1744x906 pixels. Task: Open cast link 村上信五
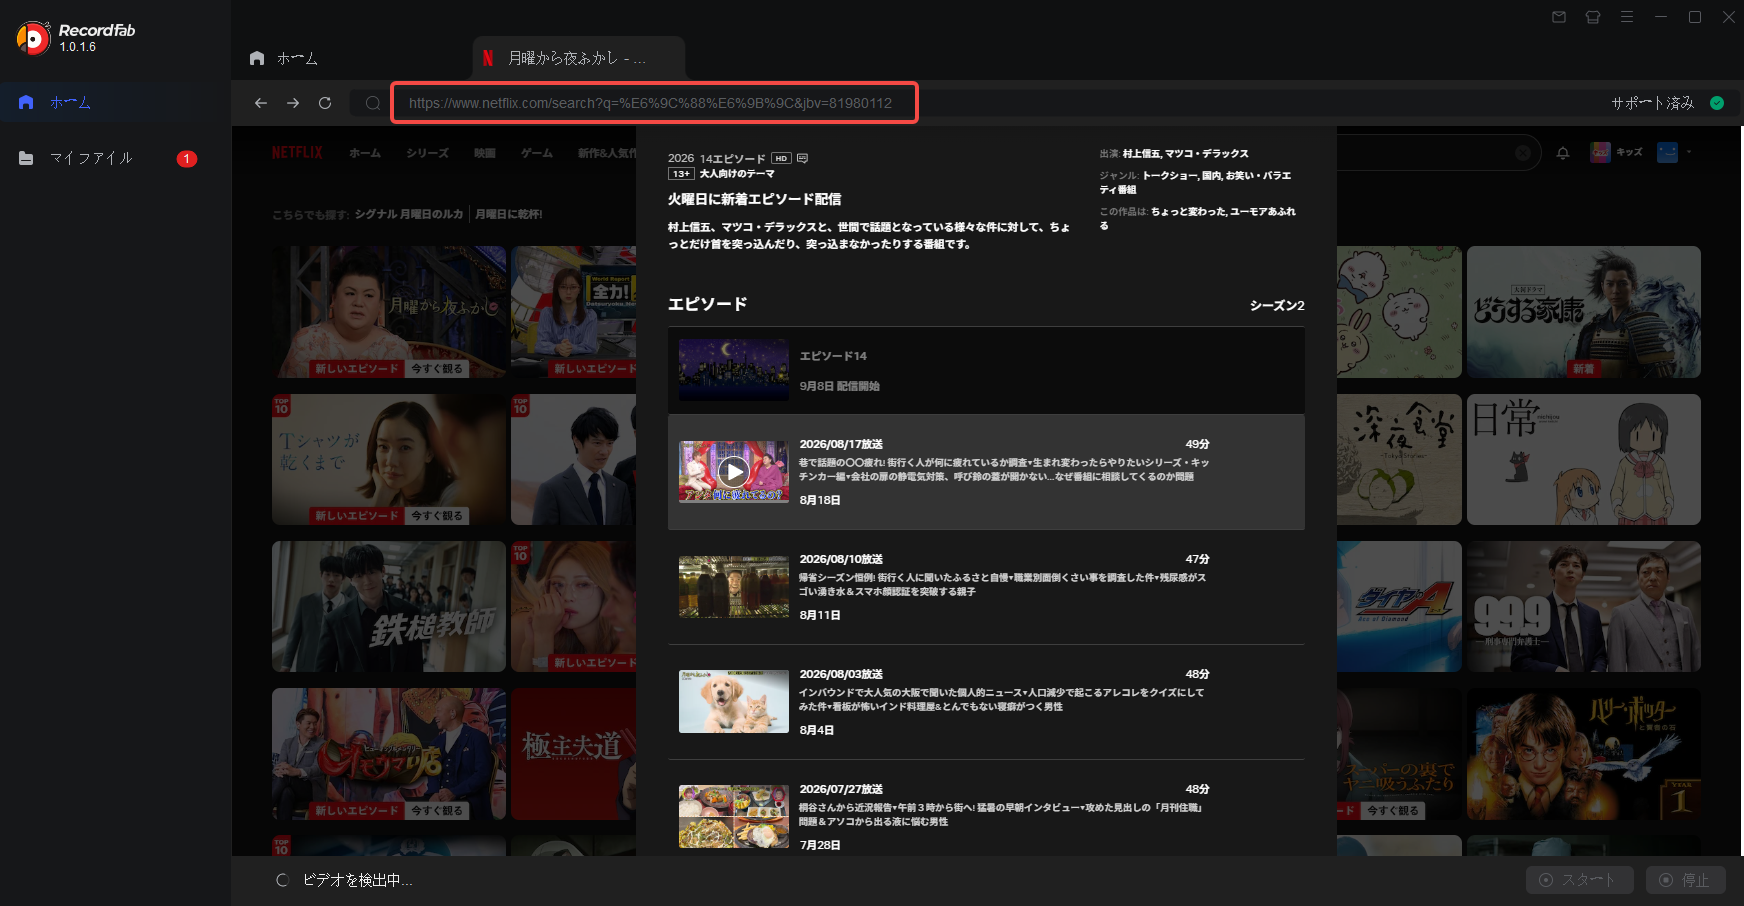point(1141,154)
